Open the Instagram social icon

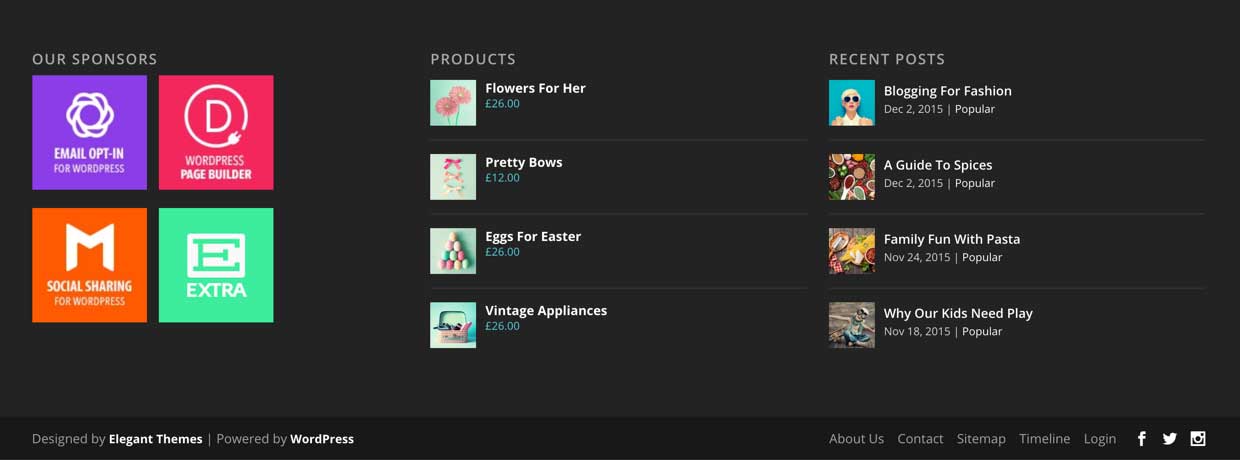coord(1197,438)
